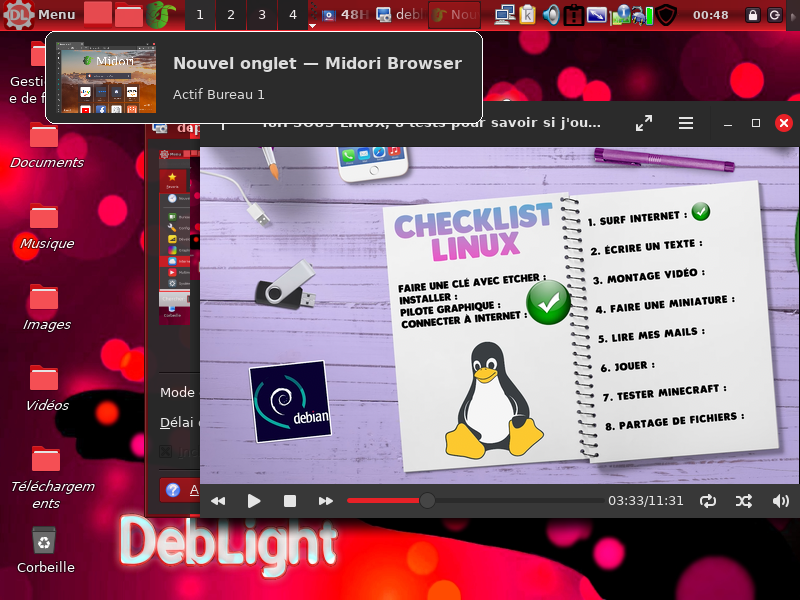800x600 pixels.
Task: Open the Vidéos desktop folder
Action: click(x=45, y=378)
